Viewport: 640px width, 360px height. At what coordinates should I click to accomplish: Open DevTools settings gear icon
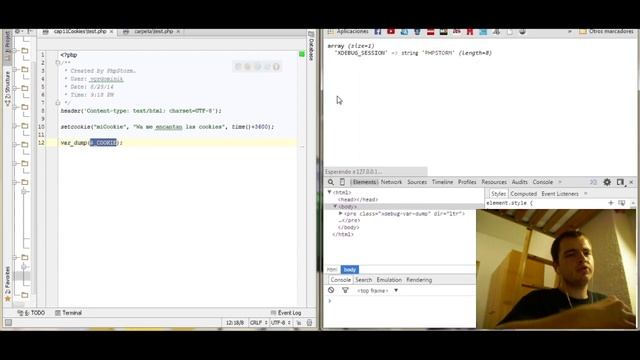607,182
